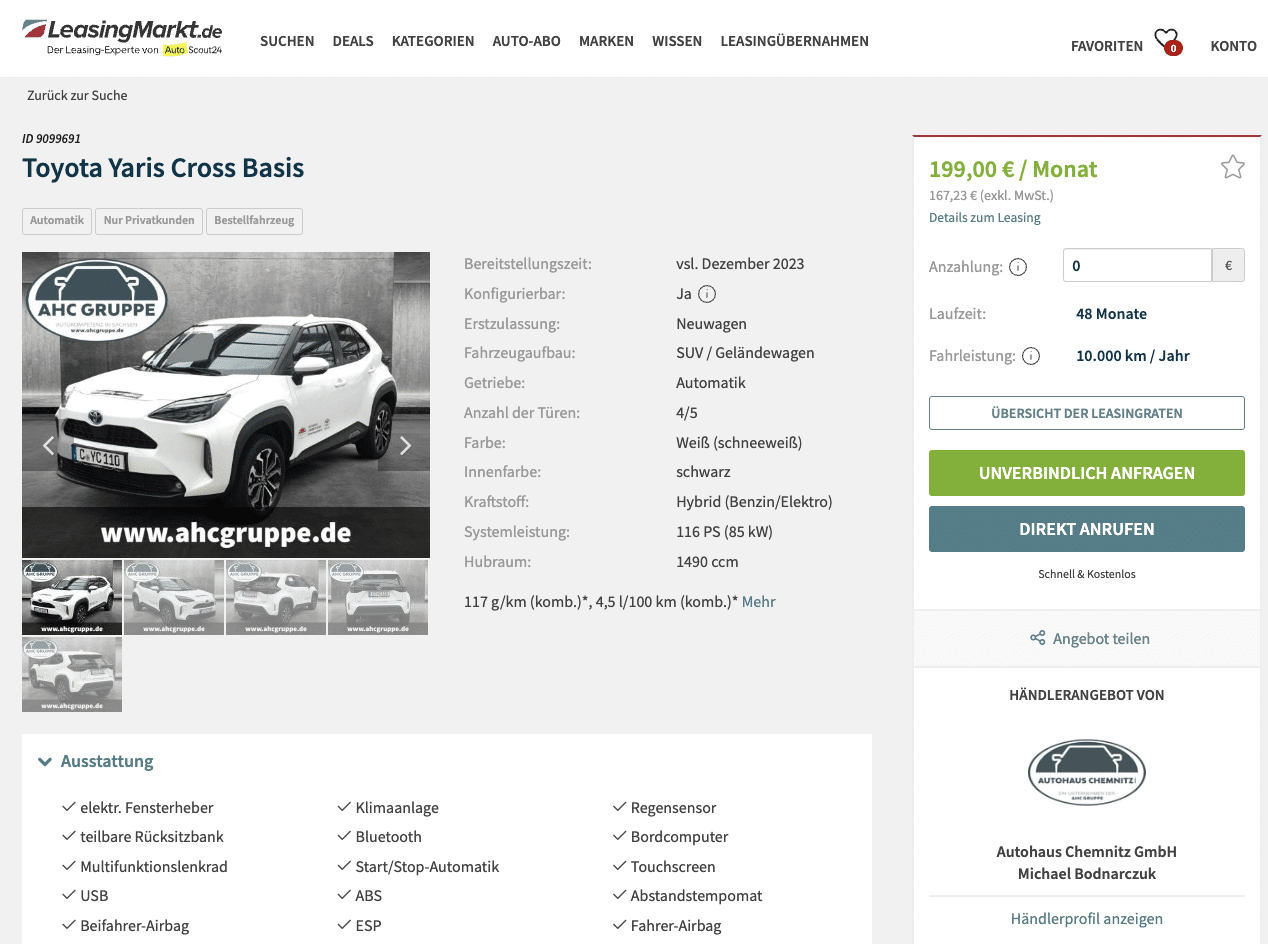Click ÜBERSICHT DER LEASINGRATEN button
1268x944 pixels.
click(x=1087, y=413)
